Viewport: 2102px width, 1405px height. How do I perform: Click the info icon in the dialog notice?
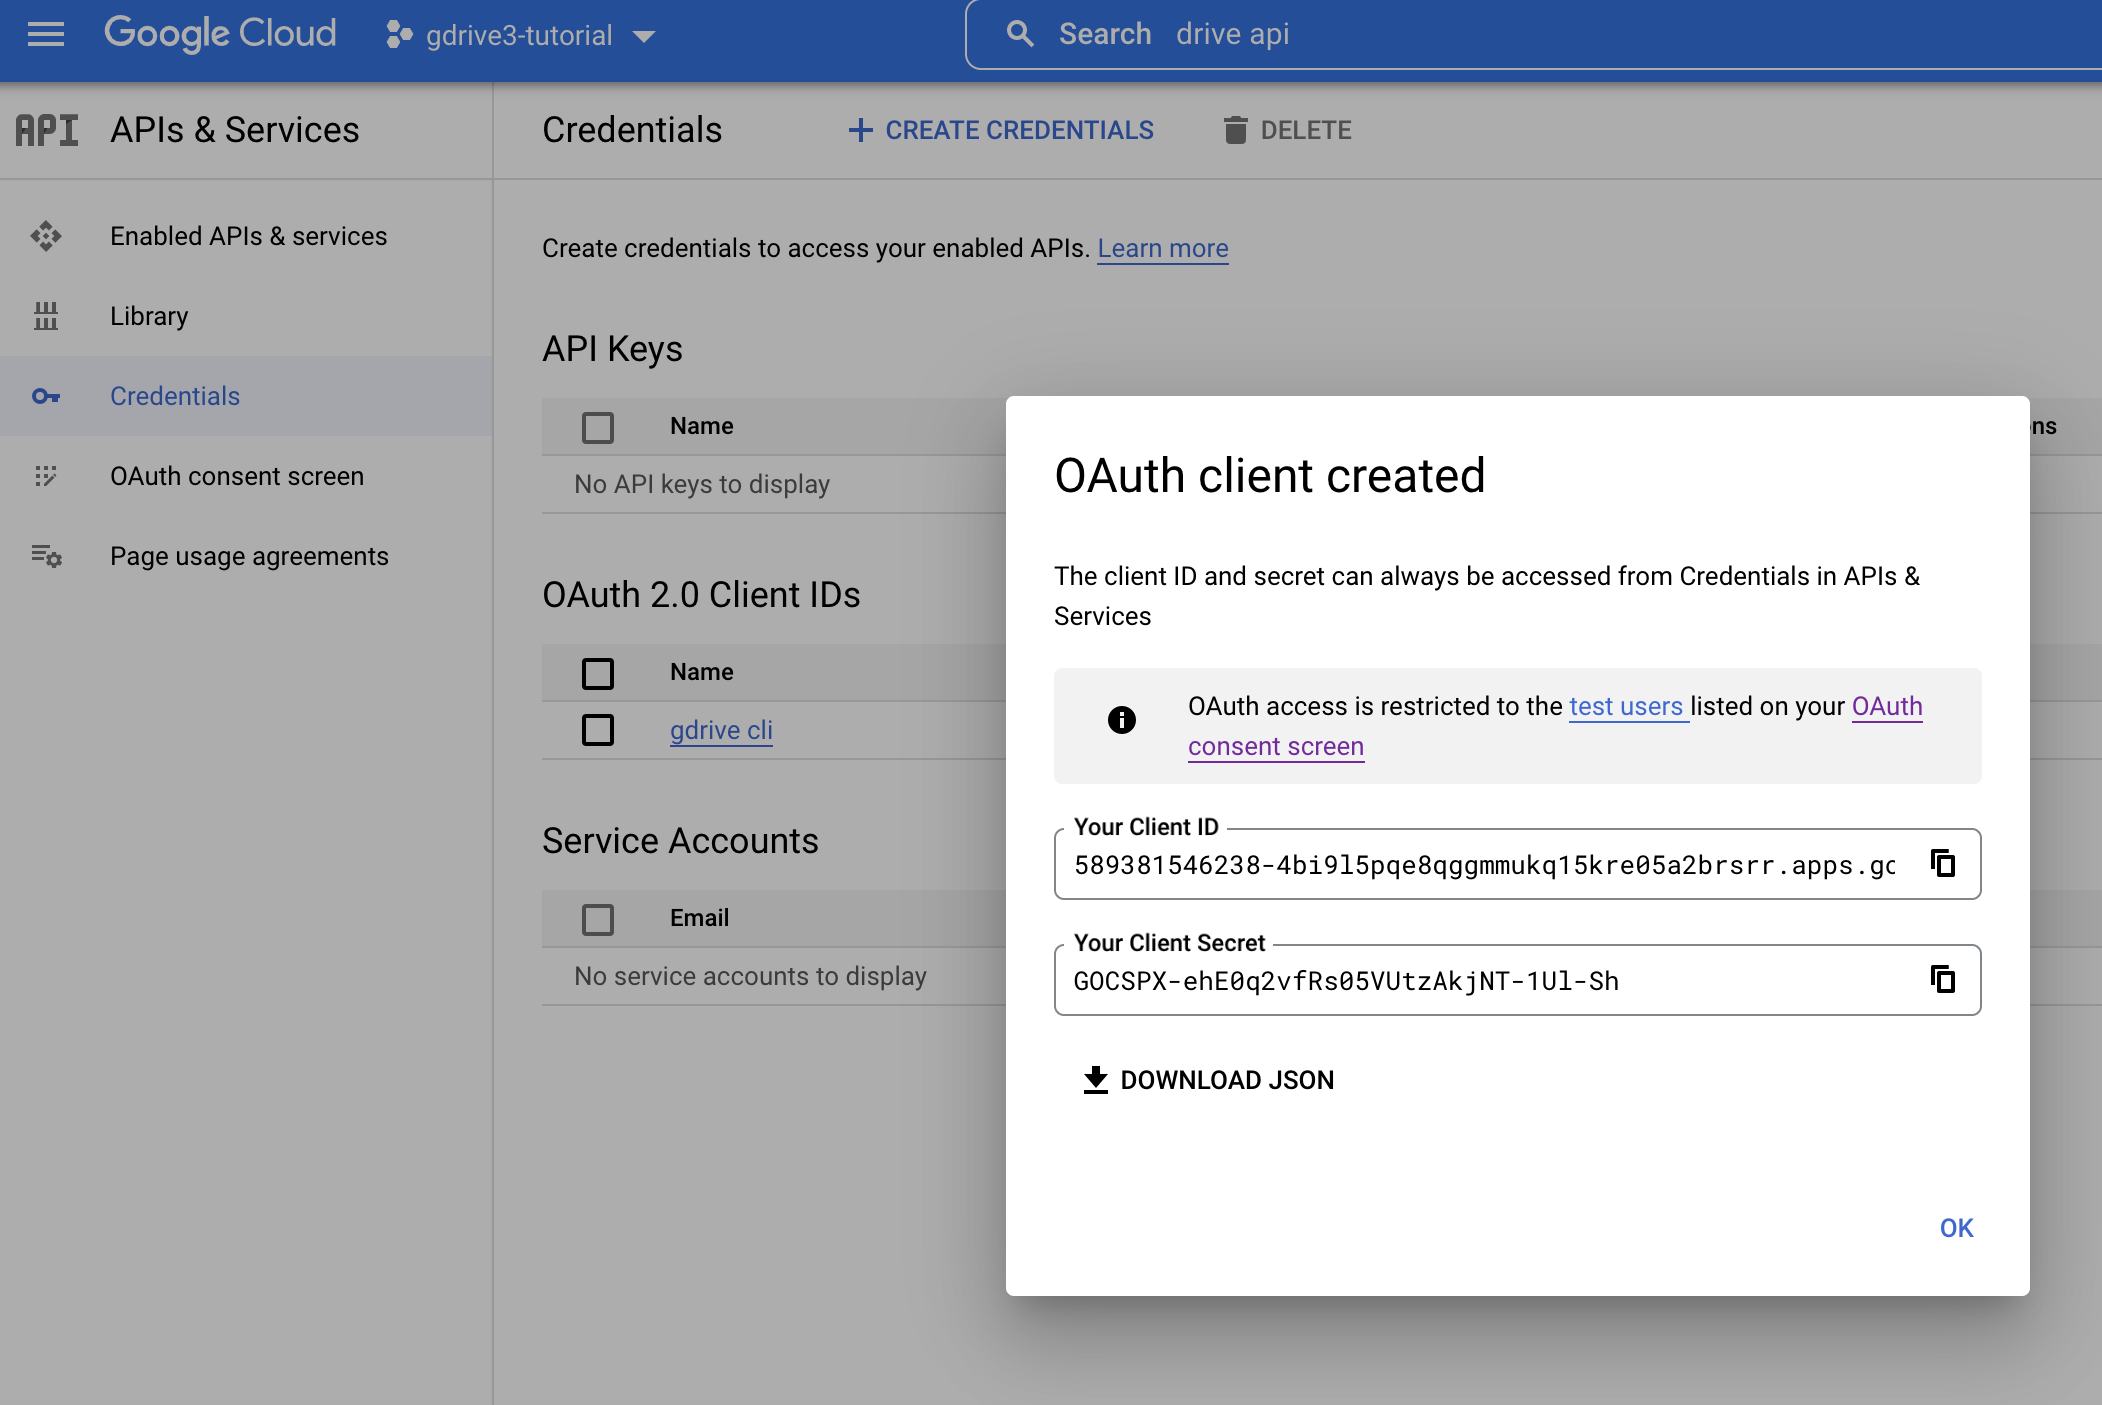point(1122,720)
